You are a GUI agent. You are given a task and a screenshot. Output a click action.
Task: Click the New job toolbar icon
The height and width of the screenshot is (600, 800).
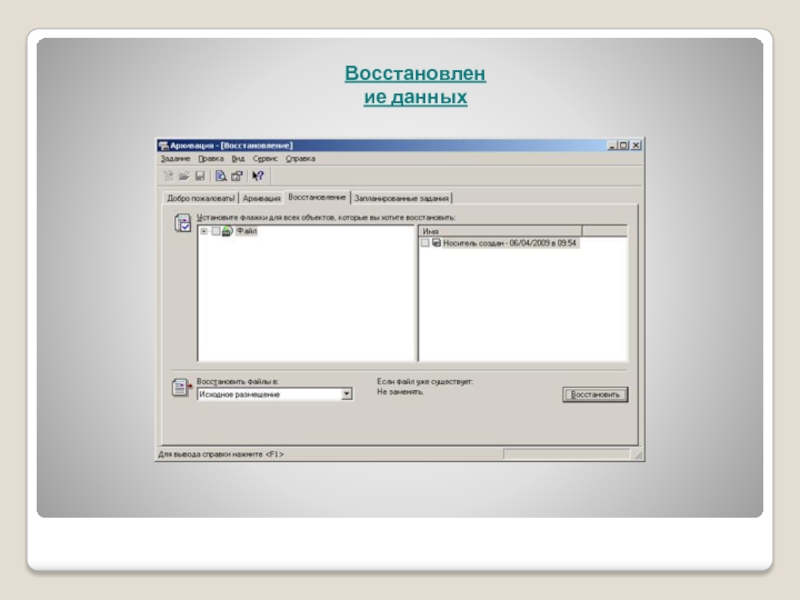[168, 176]
